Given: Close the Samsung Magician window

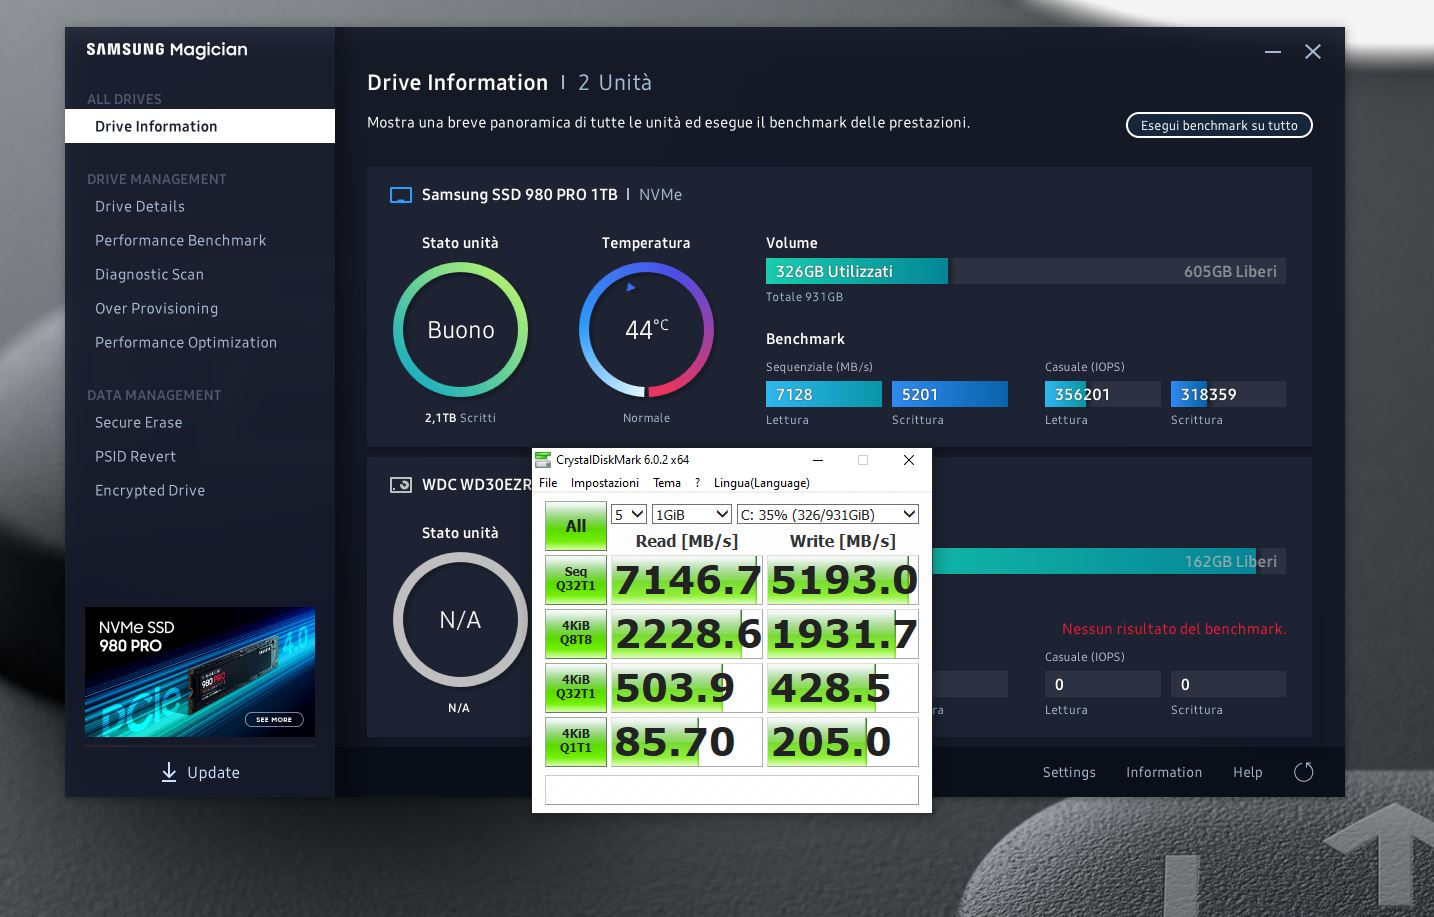Looking at the screenshot, I should point(1313,52).
